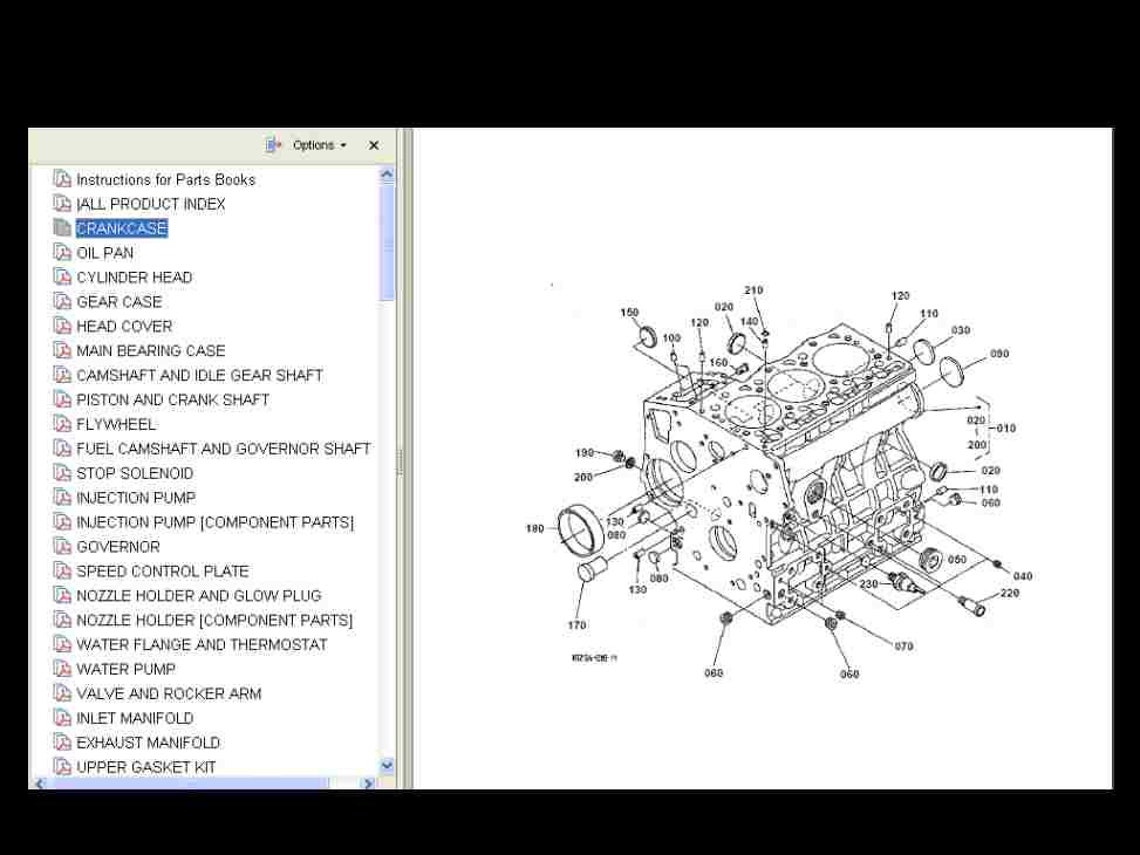Select the PISTON AND CRANK SHAFT entry
Viewport: 1140px width, 855px height.
click(171, 399)
